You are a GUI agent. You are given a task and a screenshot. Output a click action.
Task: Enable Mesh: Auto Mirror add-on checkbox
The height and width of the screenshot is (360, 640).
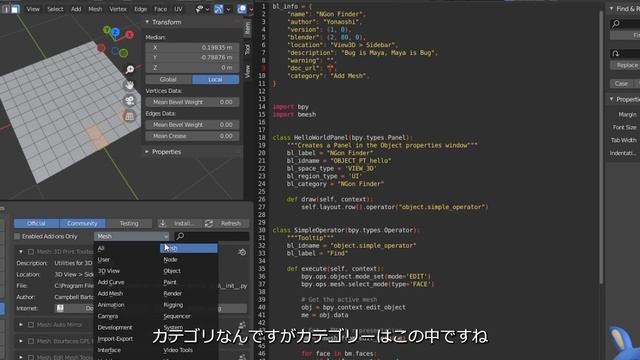coord(31,325)
